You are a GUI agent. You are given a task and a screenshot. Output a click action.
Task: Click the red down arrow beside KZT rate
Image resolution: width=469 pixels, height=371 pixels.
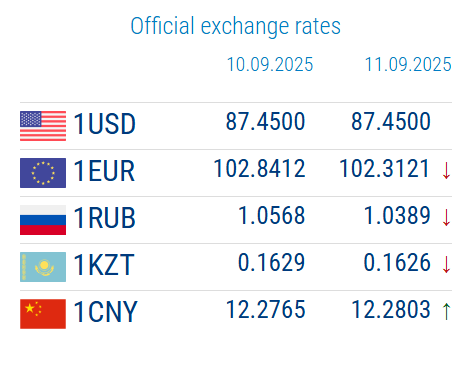pyautogui.click(x=446, y=264)
